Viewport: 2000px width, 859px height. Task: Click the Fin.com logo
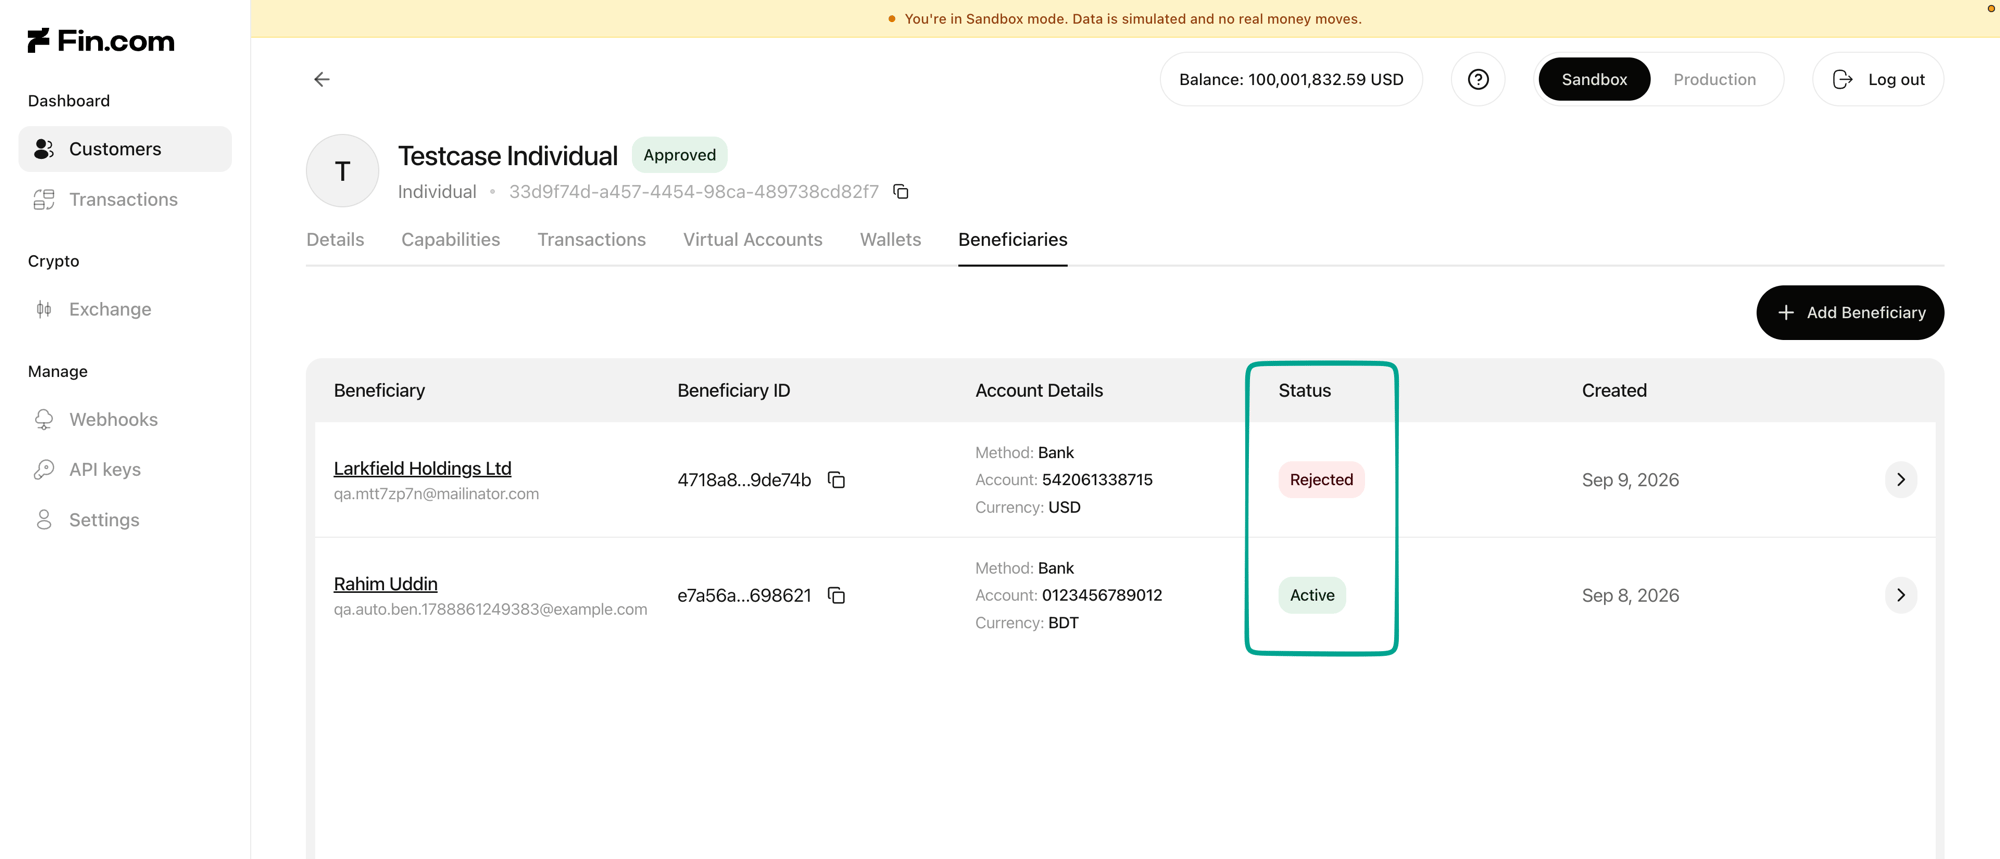click(101, 40)
